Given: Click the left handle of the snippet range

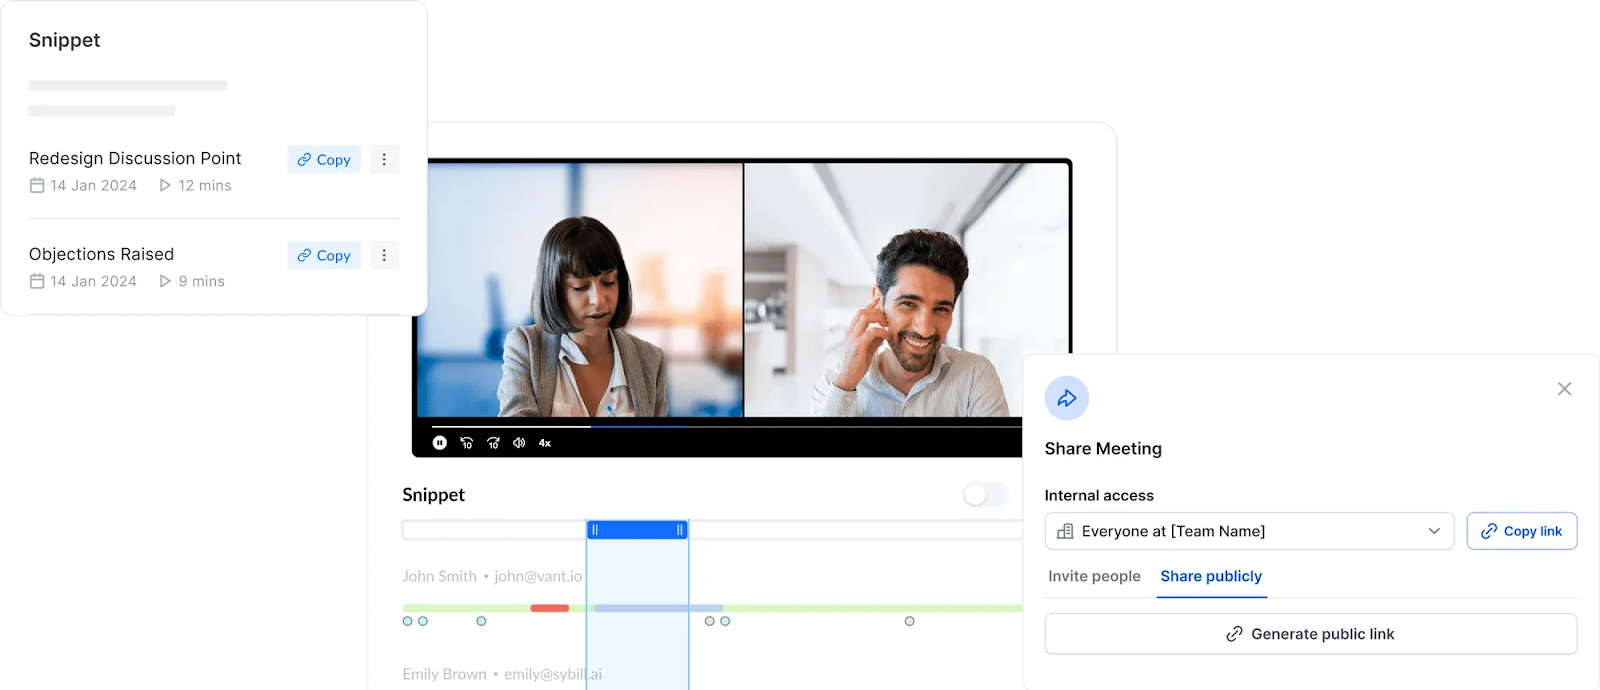Looking at the screenshot, I should point(594,530).
